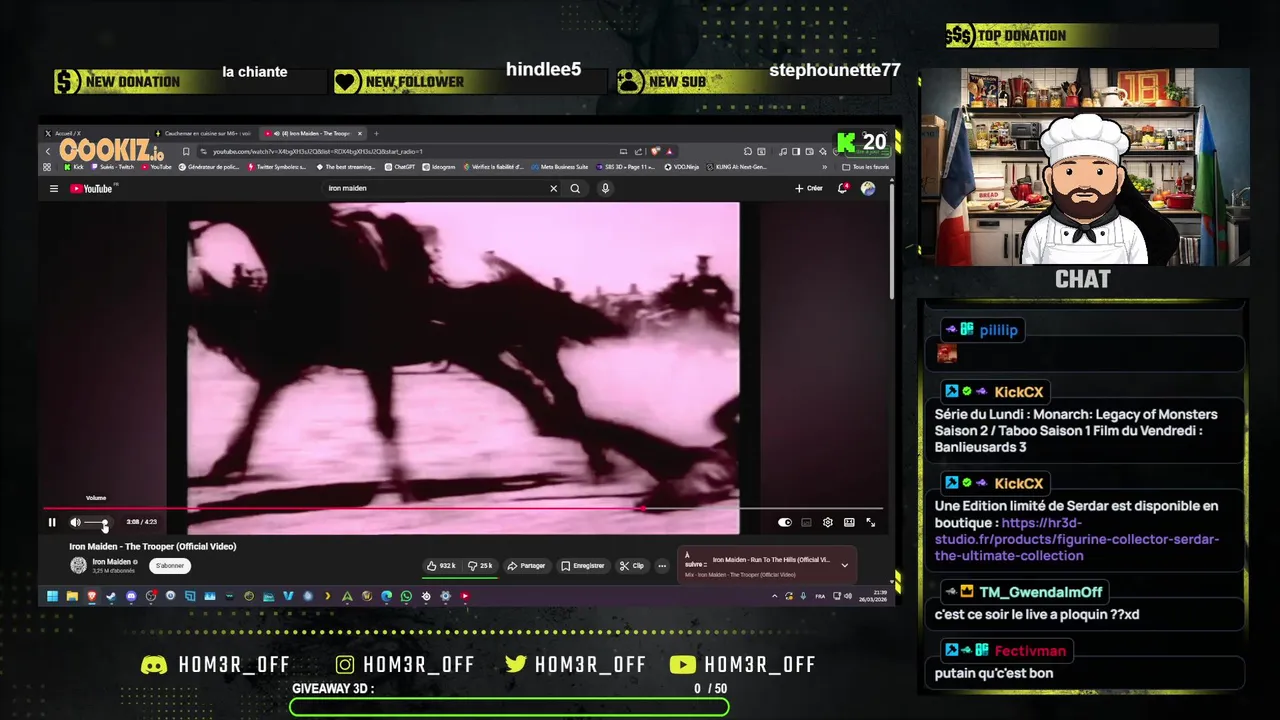
Task: Like the video with 932 k
Action: tap(441, 565)
